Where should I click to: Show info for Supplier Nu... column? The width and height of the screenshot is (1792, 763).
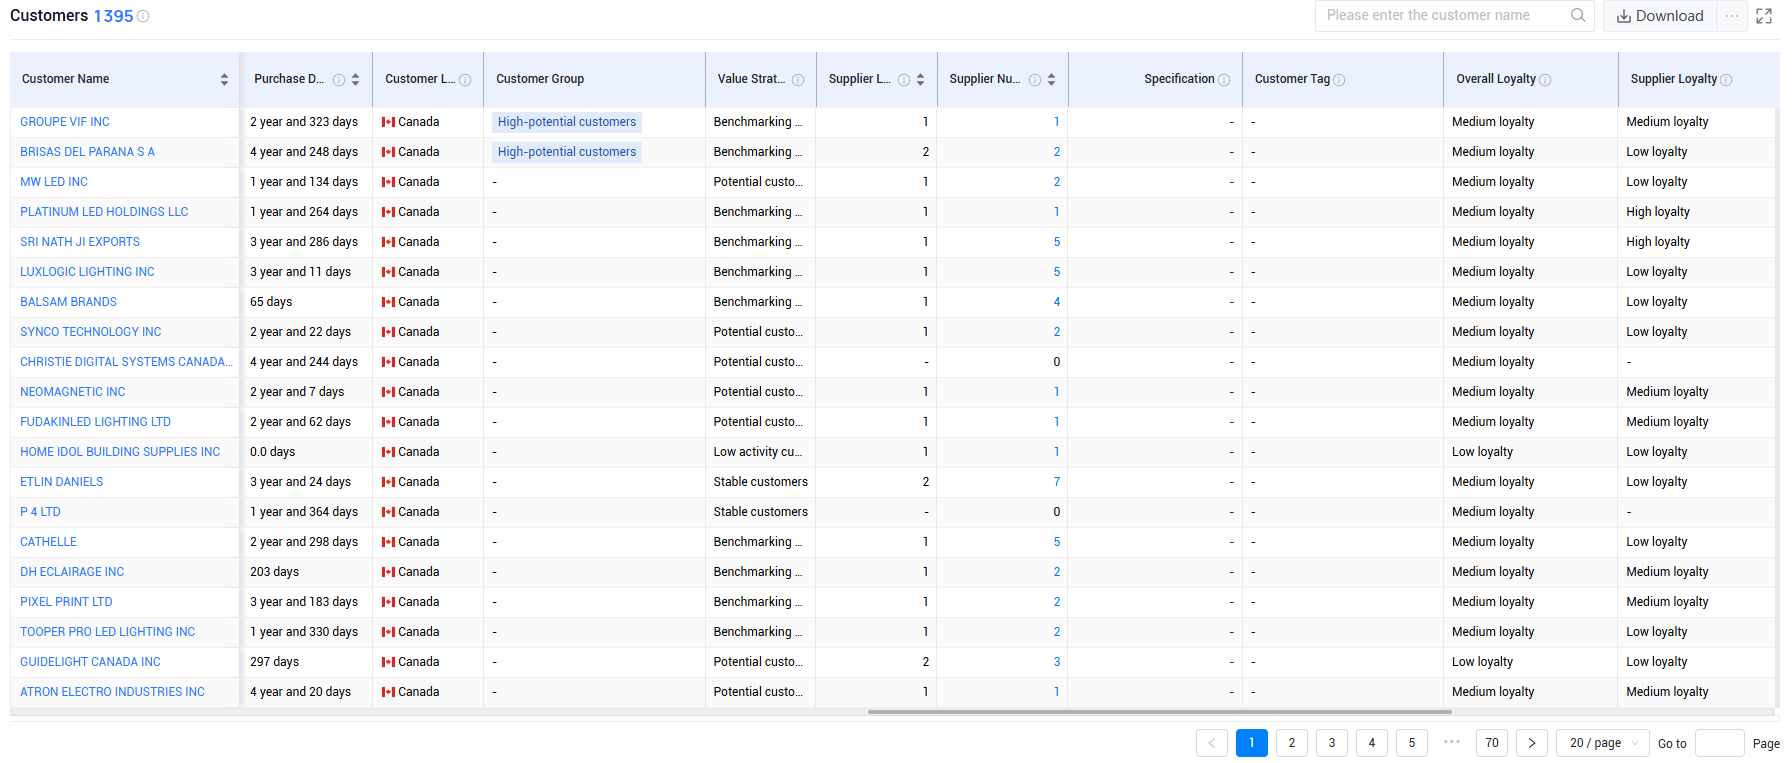tap(1035, 80)
